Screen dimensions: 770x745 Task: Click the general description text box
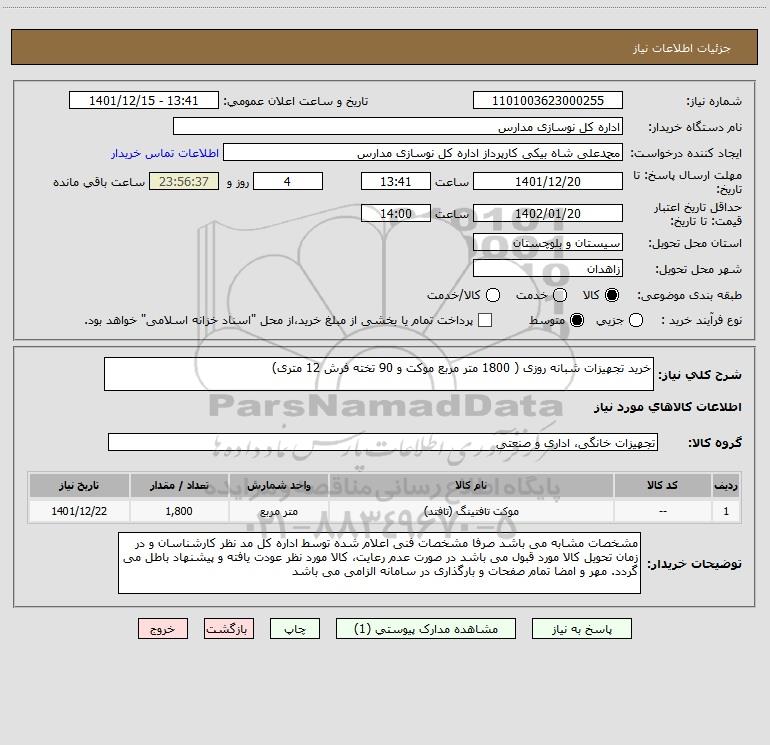coord(379,374)
